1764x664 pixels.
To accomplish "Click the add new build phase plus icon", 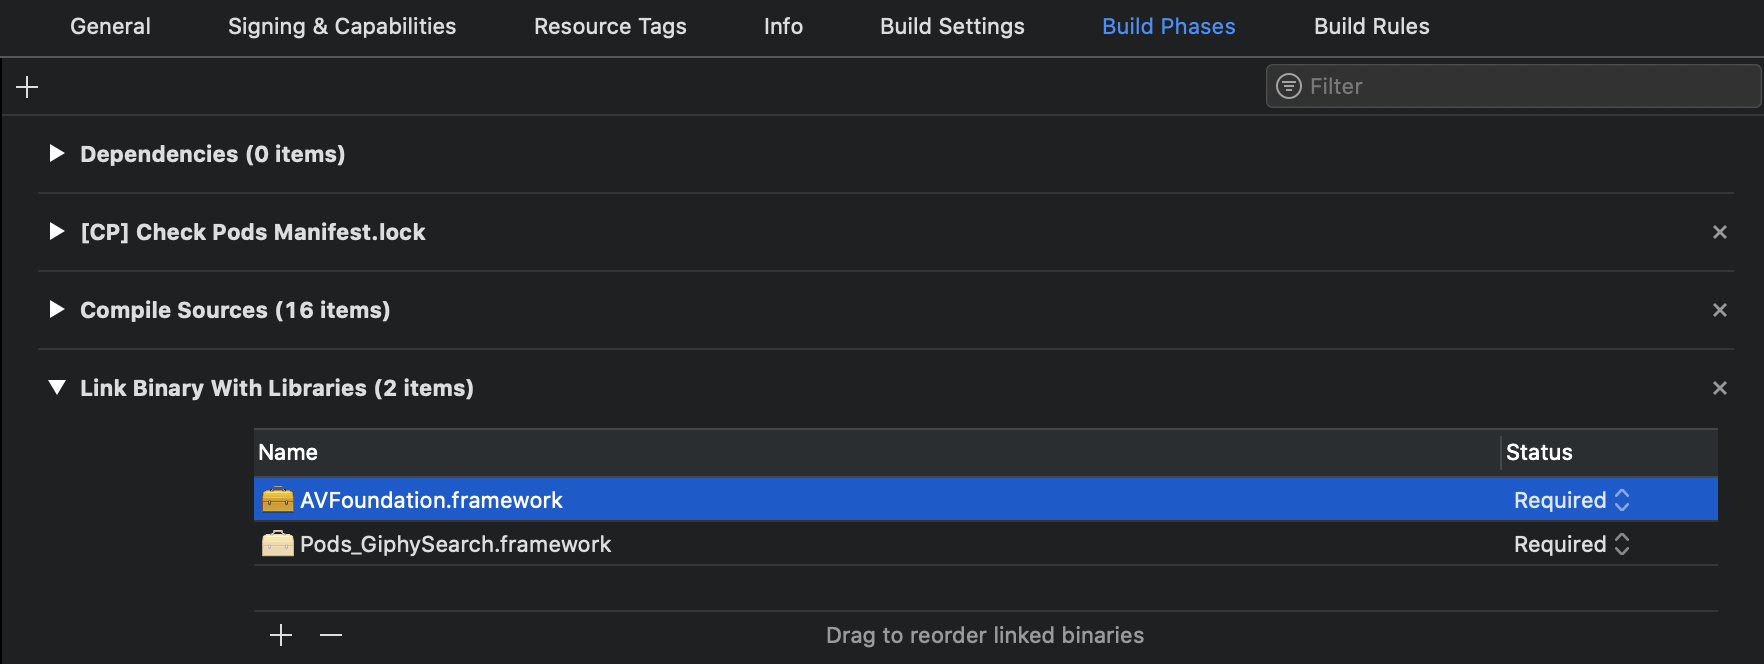I will click(x=27, y=87).
